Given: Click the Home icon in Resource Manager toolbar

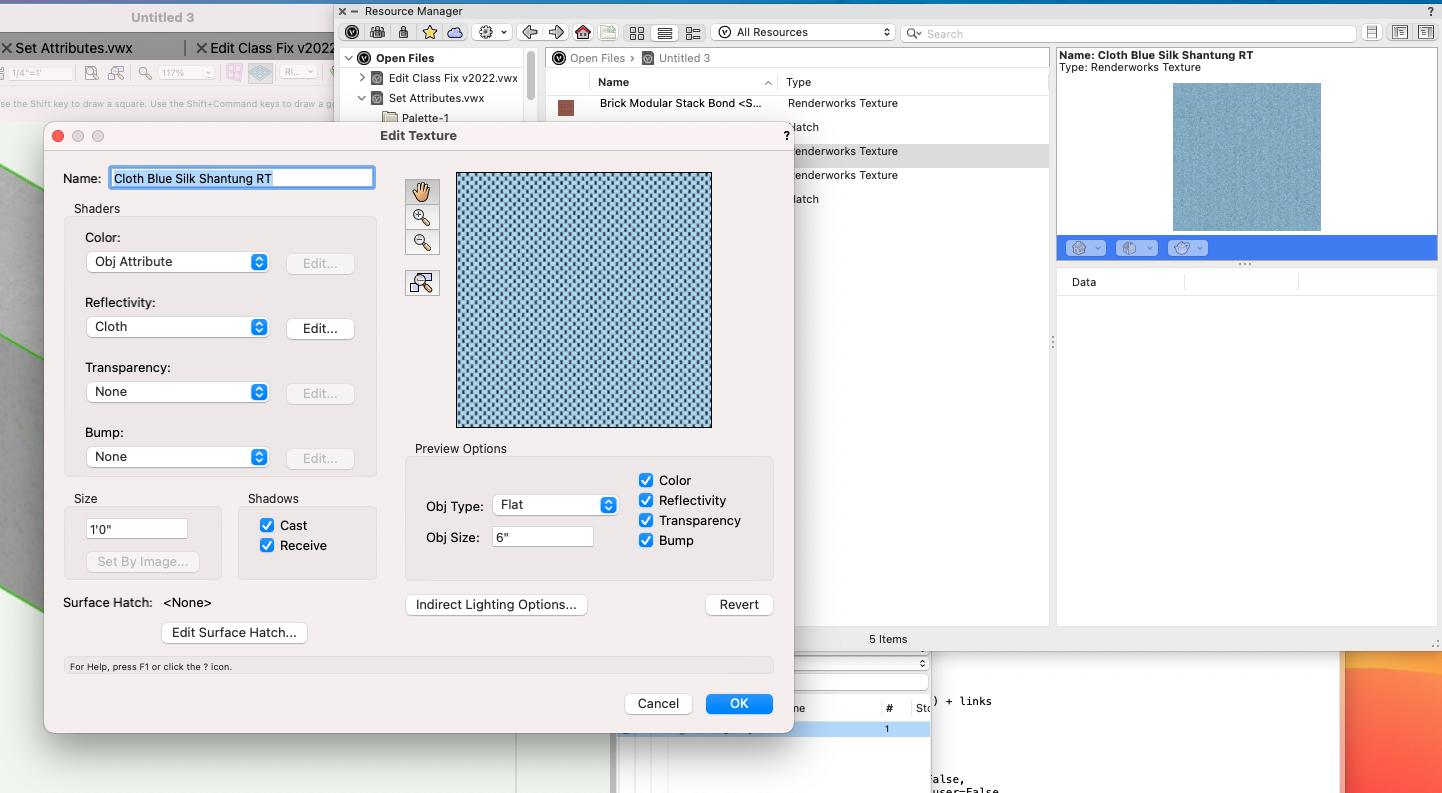Looking at the screenshot, I should pos(583,31).
